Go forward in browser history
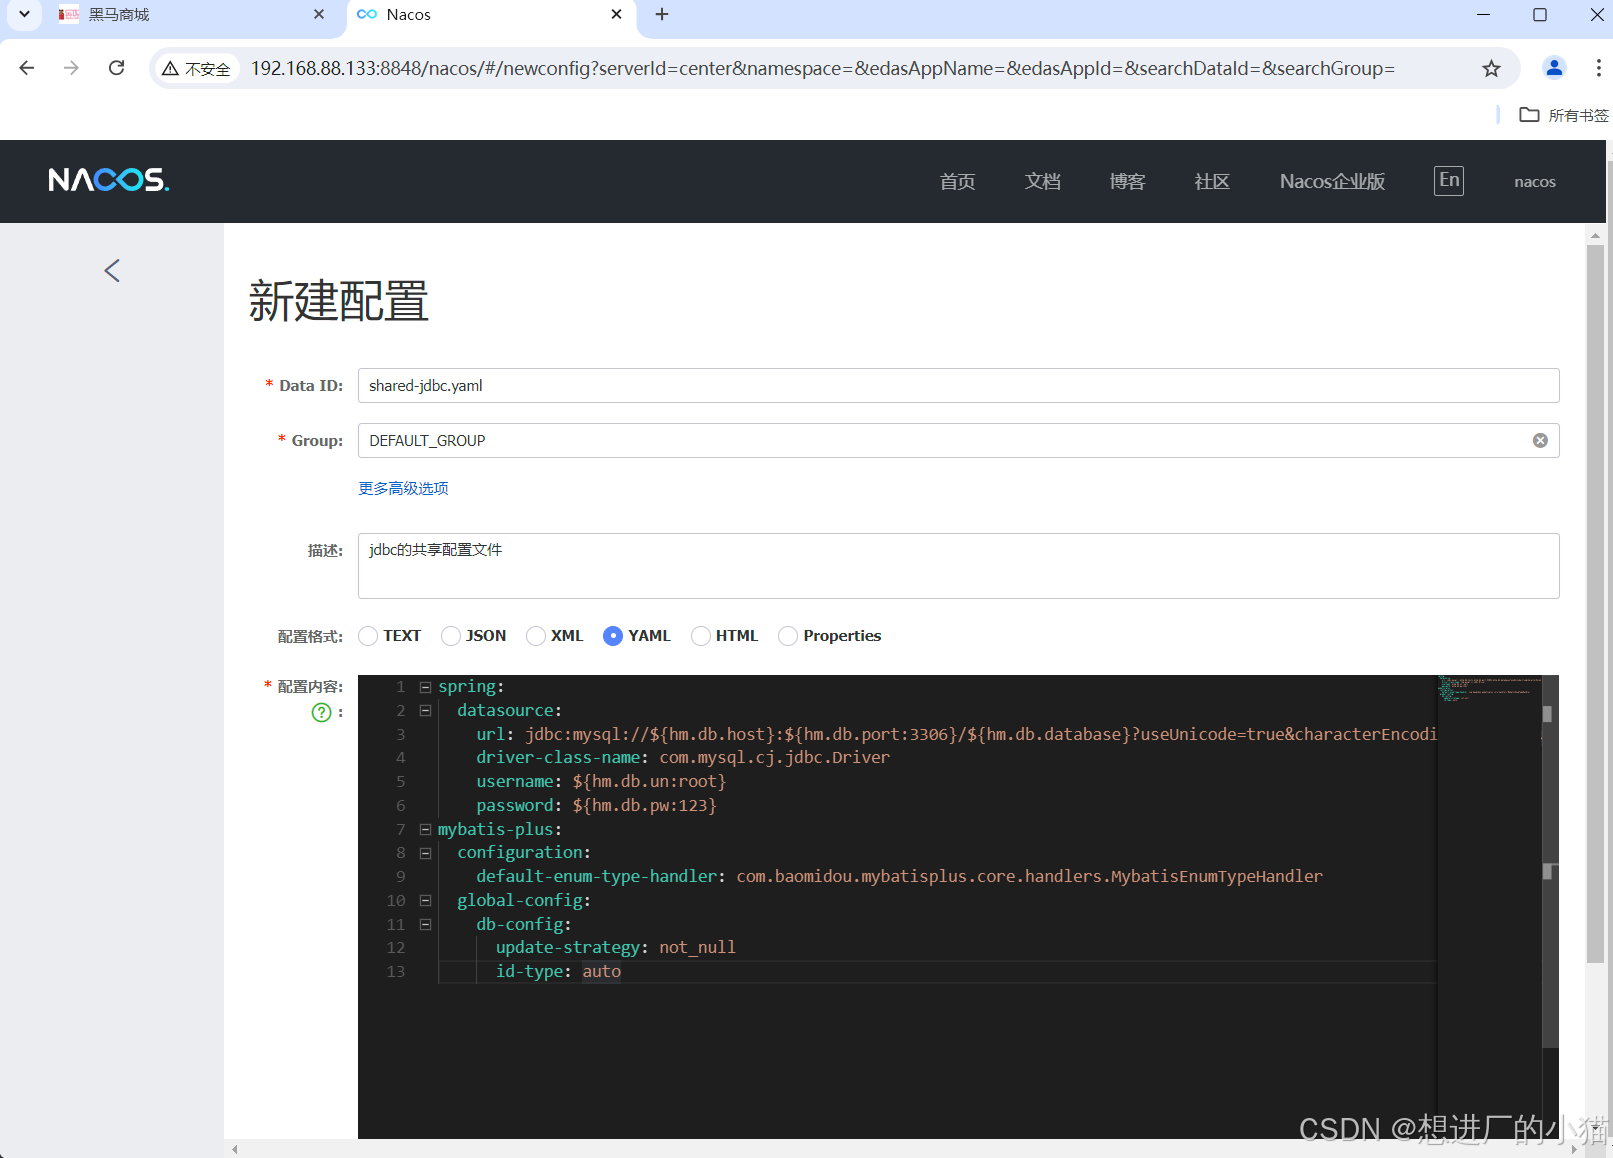The height and width of the screenshot is (1158, 1613). point(71,68)
